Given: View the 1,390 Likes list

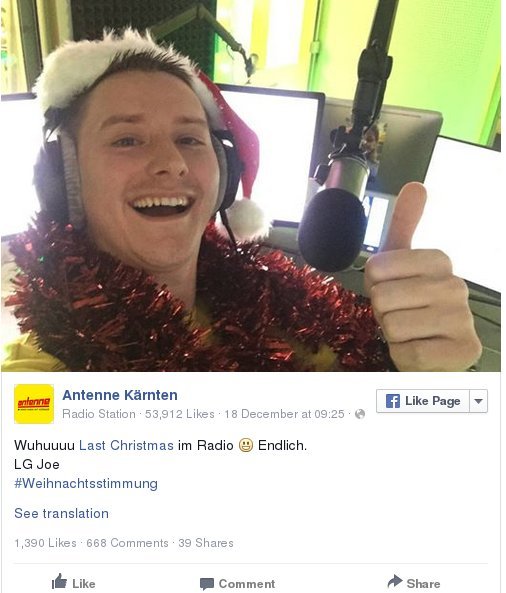Looking at the screenshot, I should [45, 543].
